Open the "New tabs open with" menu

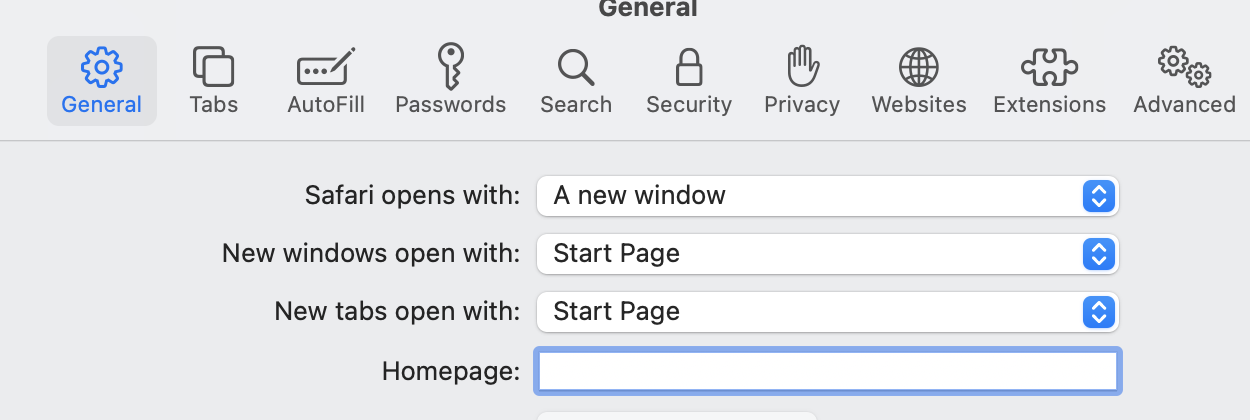pyautogui.click(x=810, y=312)
